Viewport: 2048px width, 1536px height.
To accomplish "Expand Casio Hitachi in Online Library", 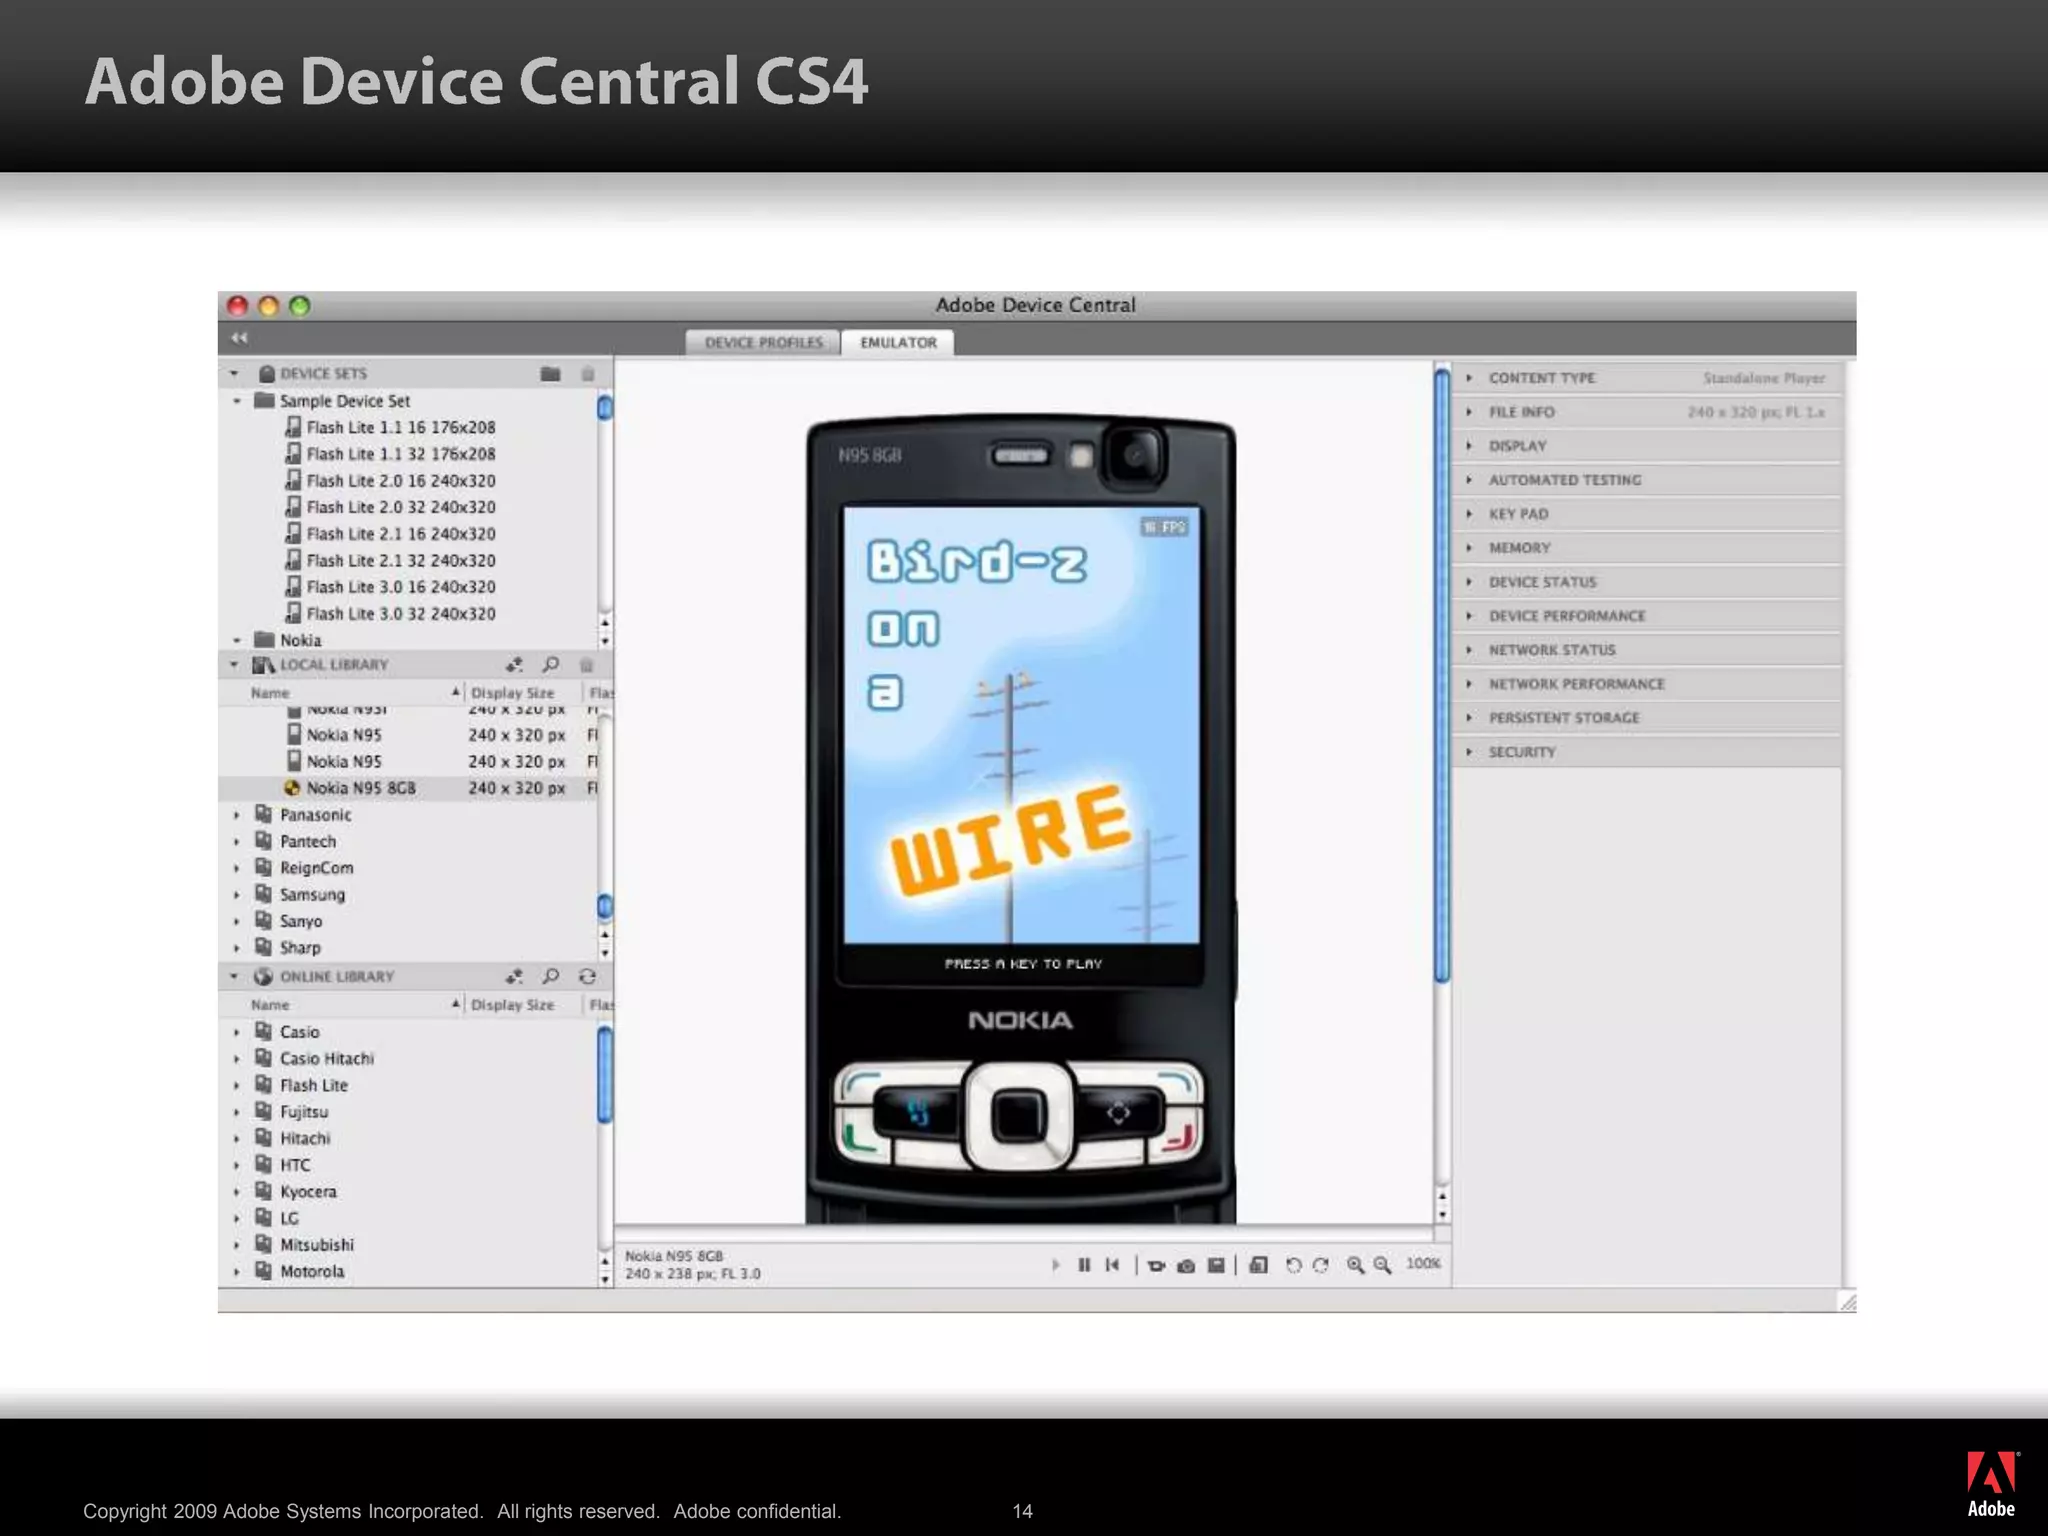I will (237, 1059).
